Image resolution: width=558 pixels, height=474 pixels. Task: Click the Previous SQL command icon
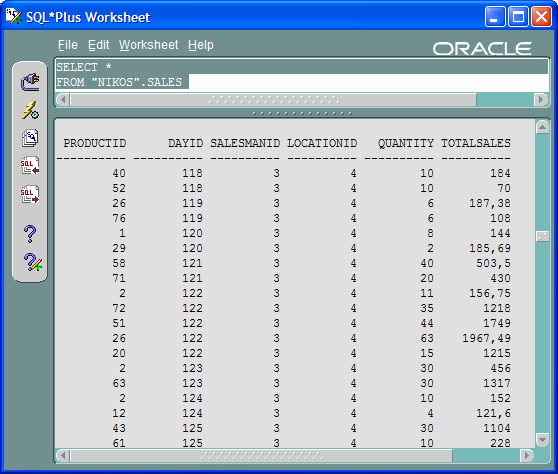(30, 166)
